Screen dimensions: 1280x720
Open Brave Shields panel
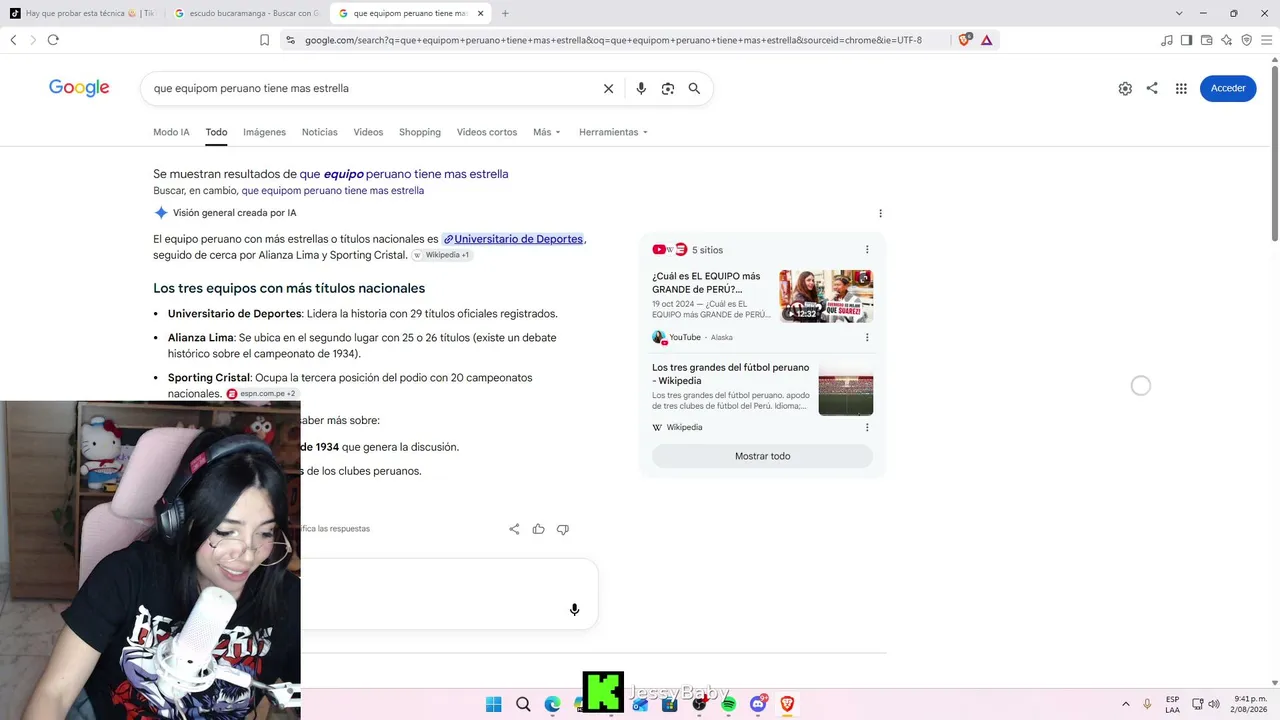[x=964, y=40]
